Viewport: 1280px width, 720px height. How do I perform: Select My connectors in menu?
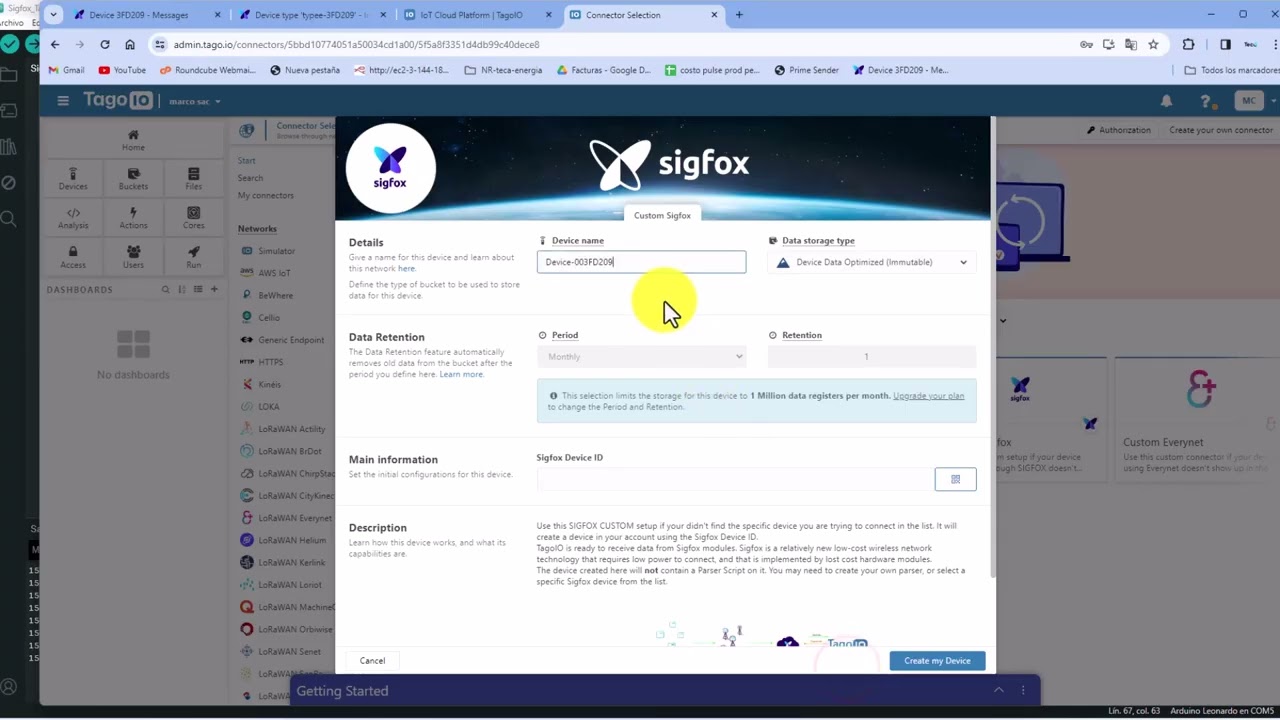pyautogui.click(x=266, y=195)
